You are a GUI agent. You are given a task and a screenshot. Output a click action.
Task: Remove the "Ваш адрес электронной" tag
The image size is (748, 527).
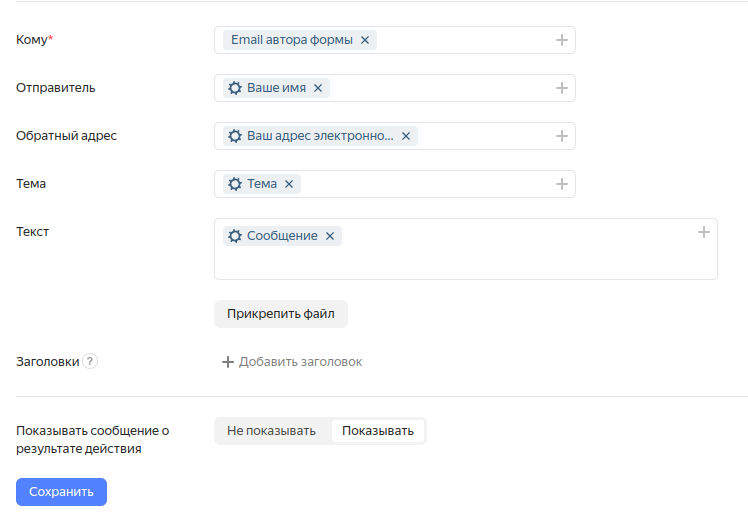[406, 136]
